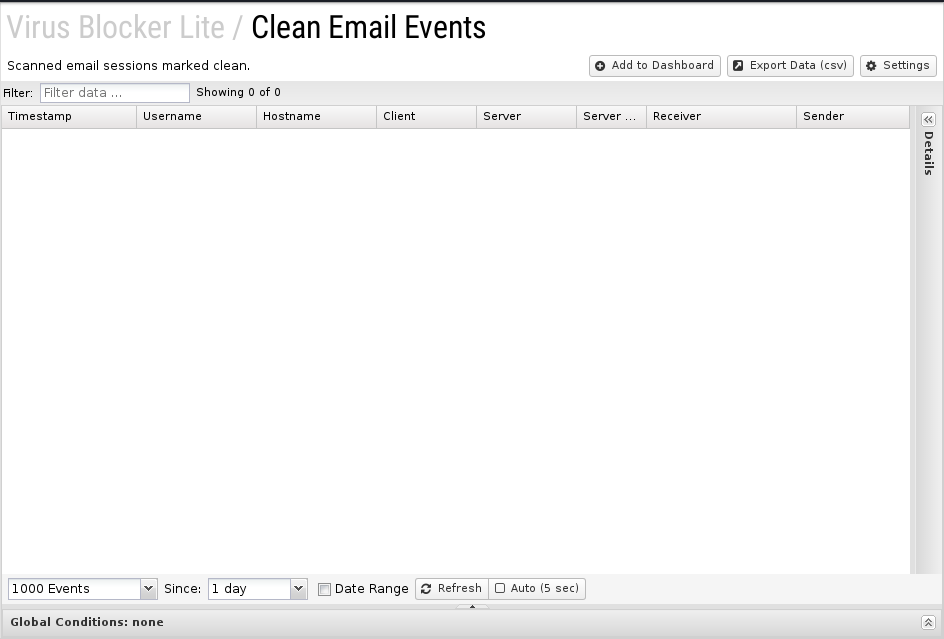Click the vertical Details panel label
This screenshot has height=639, width=944.
coord(928,153)
